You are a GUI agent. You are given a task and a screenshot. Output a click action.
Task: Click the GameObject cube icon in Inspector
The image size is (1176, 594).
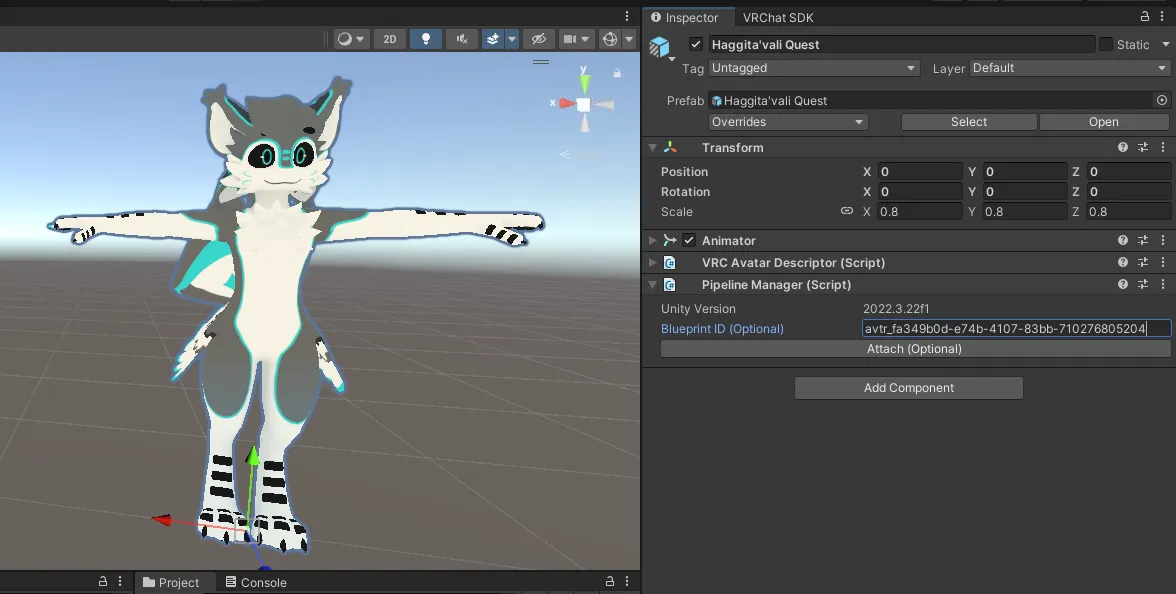click(x=659, y=46)
